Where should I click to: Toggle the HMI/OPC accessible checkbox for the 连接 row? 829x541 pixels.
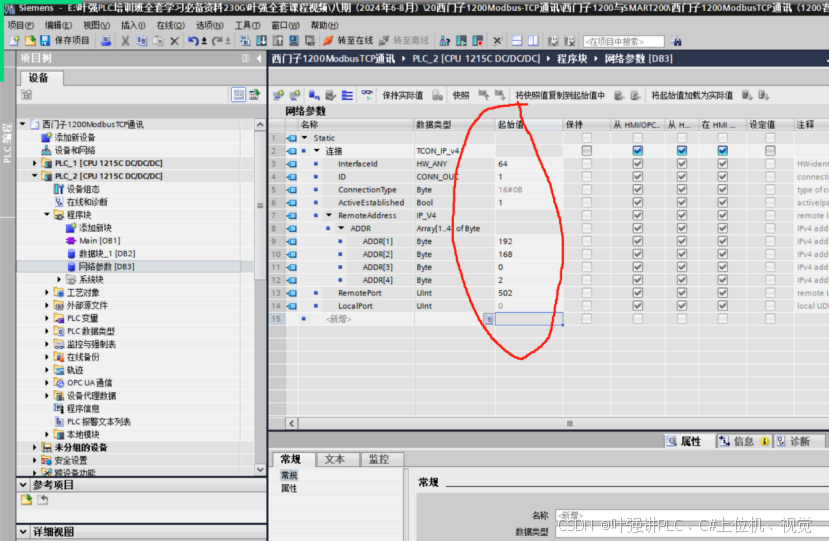coord(638,151)
